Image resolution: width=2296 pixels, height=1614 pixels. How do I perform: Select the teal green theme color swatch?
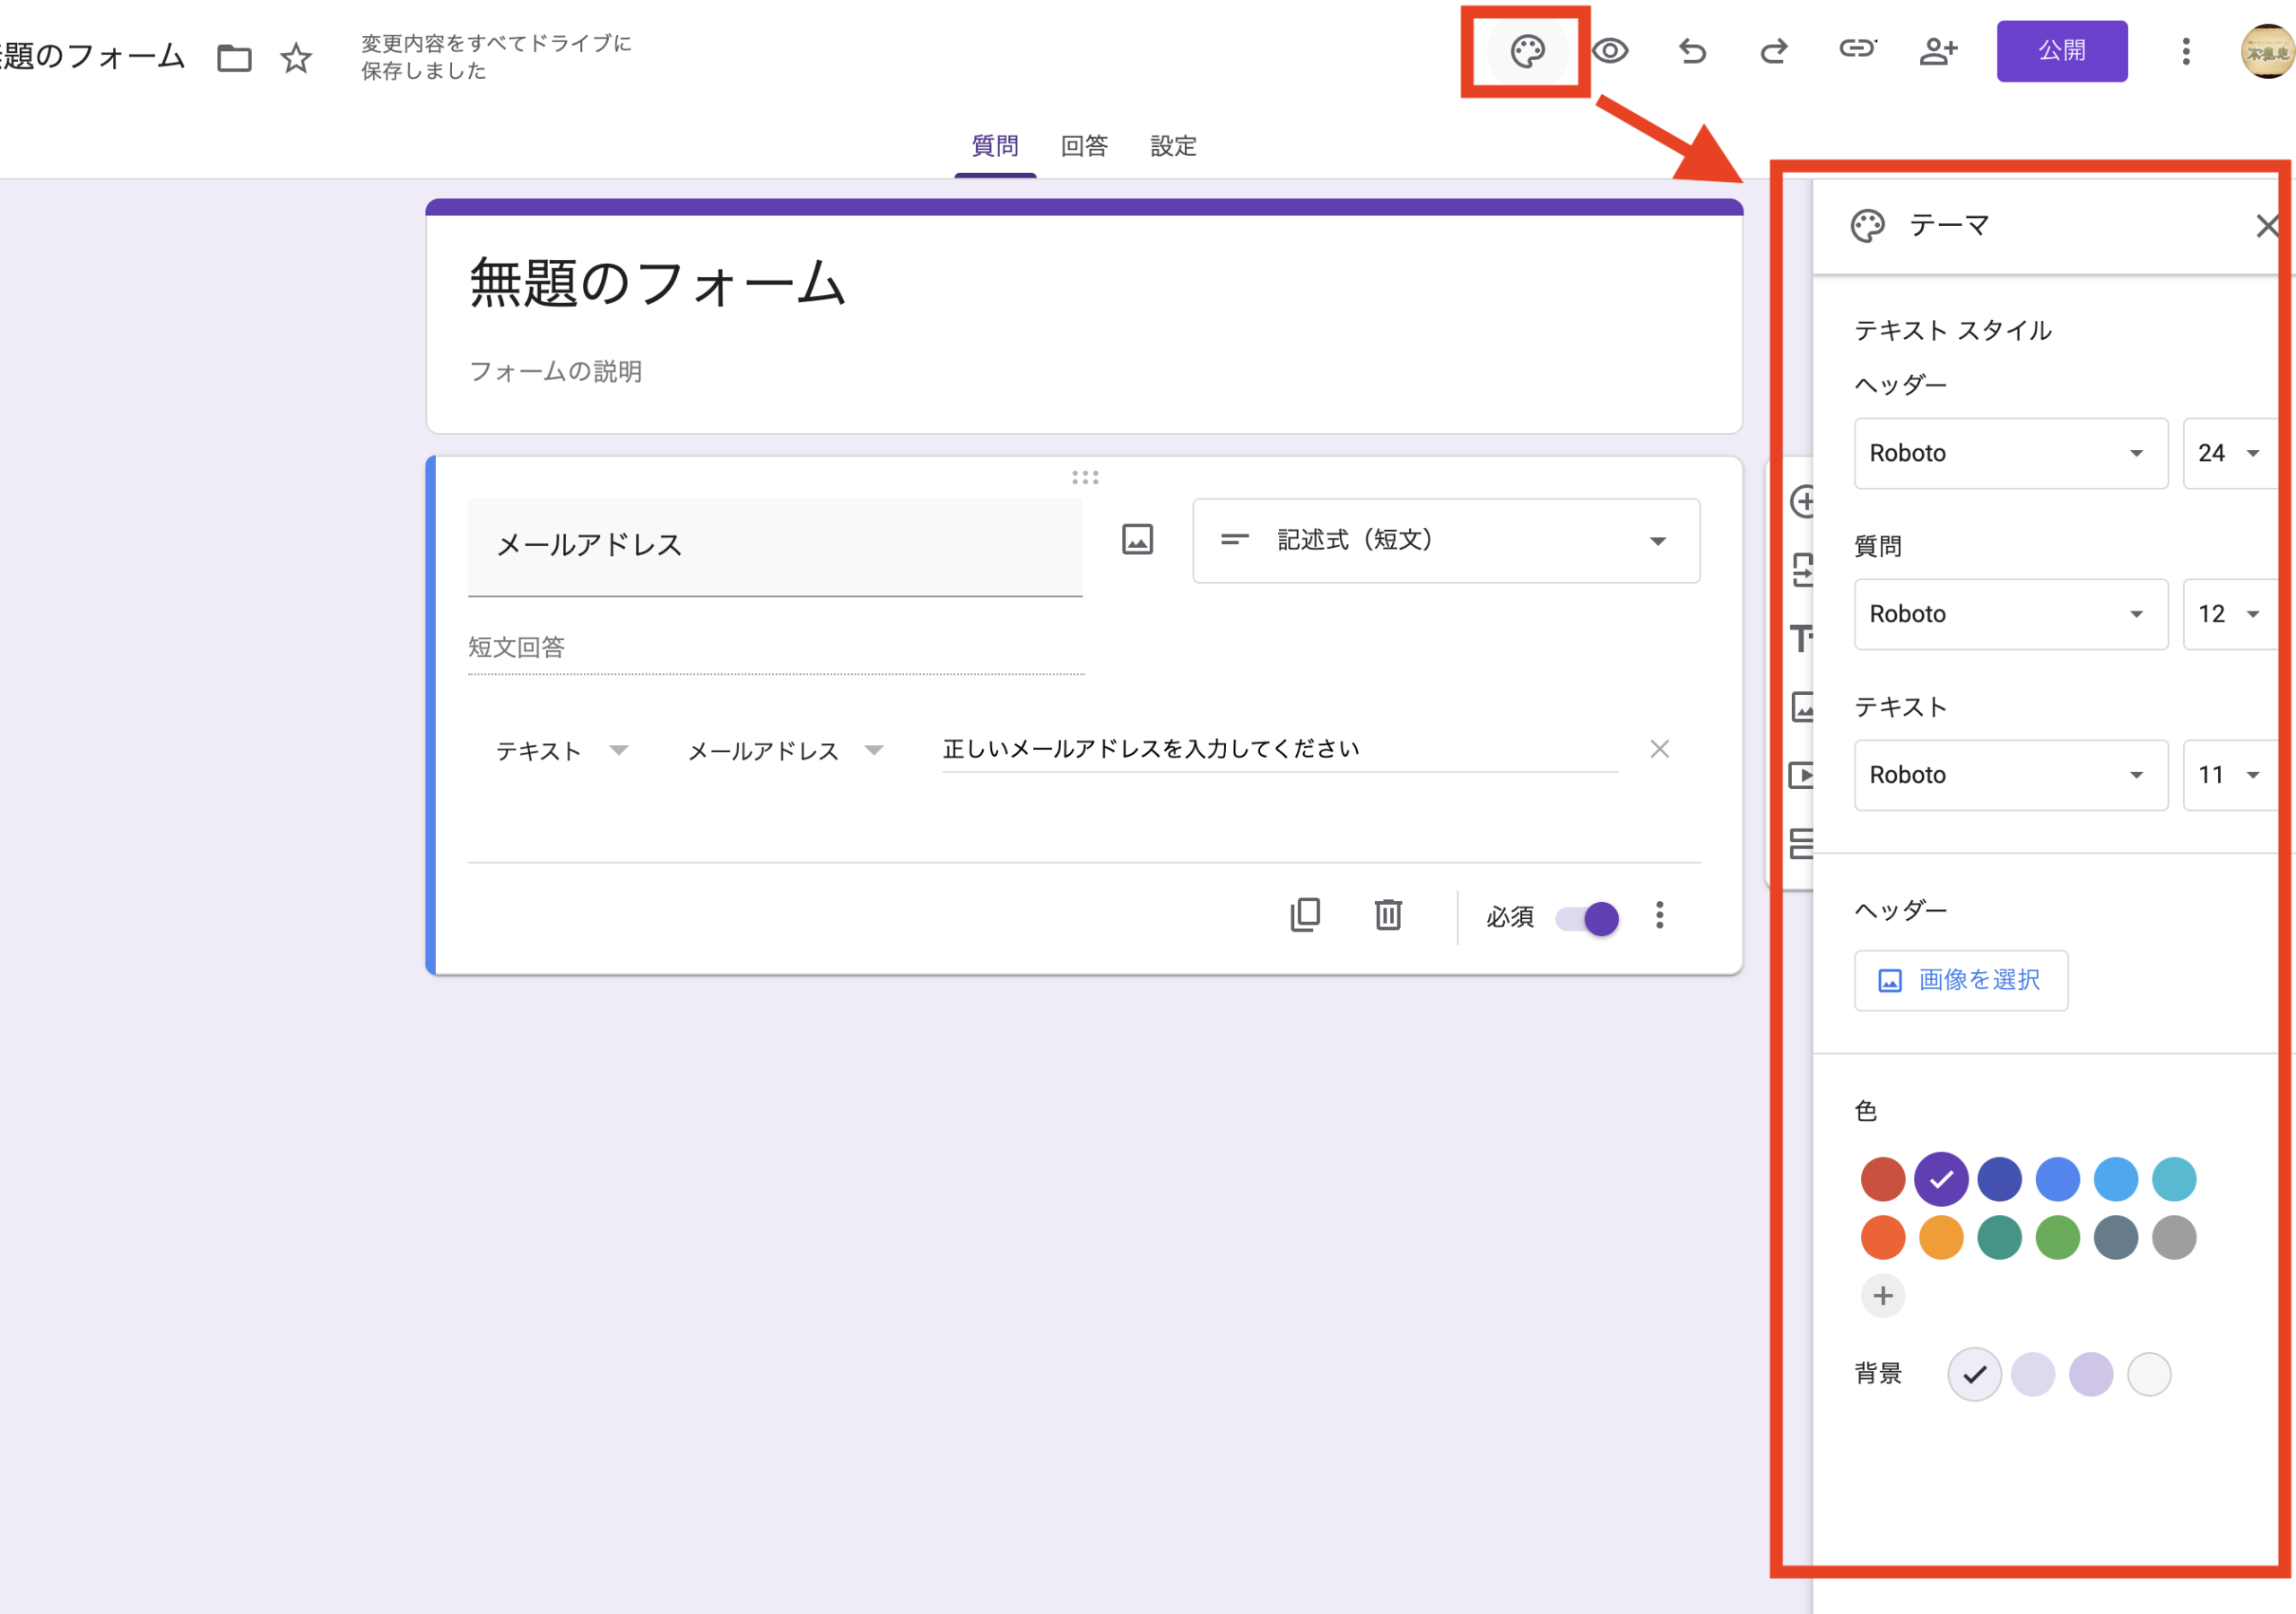coord(1999,1238)
